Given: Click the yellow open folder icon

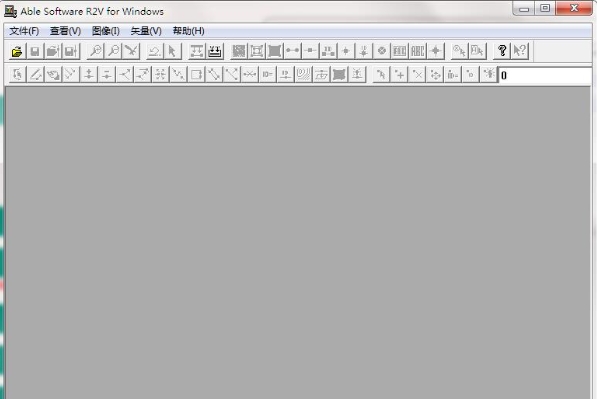Looking at the screenshot, I should click(x=17, y=51).
